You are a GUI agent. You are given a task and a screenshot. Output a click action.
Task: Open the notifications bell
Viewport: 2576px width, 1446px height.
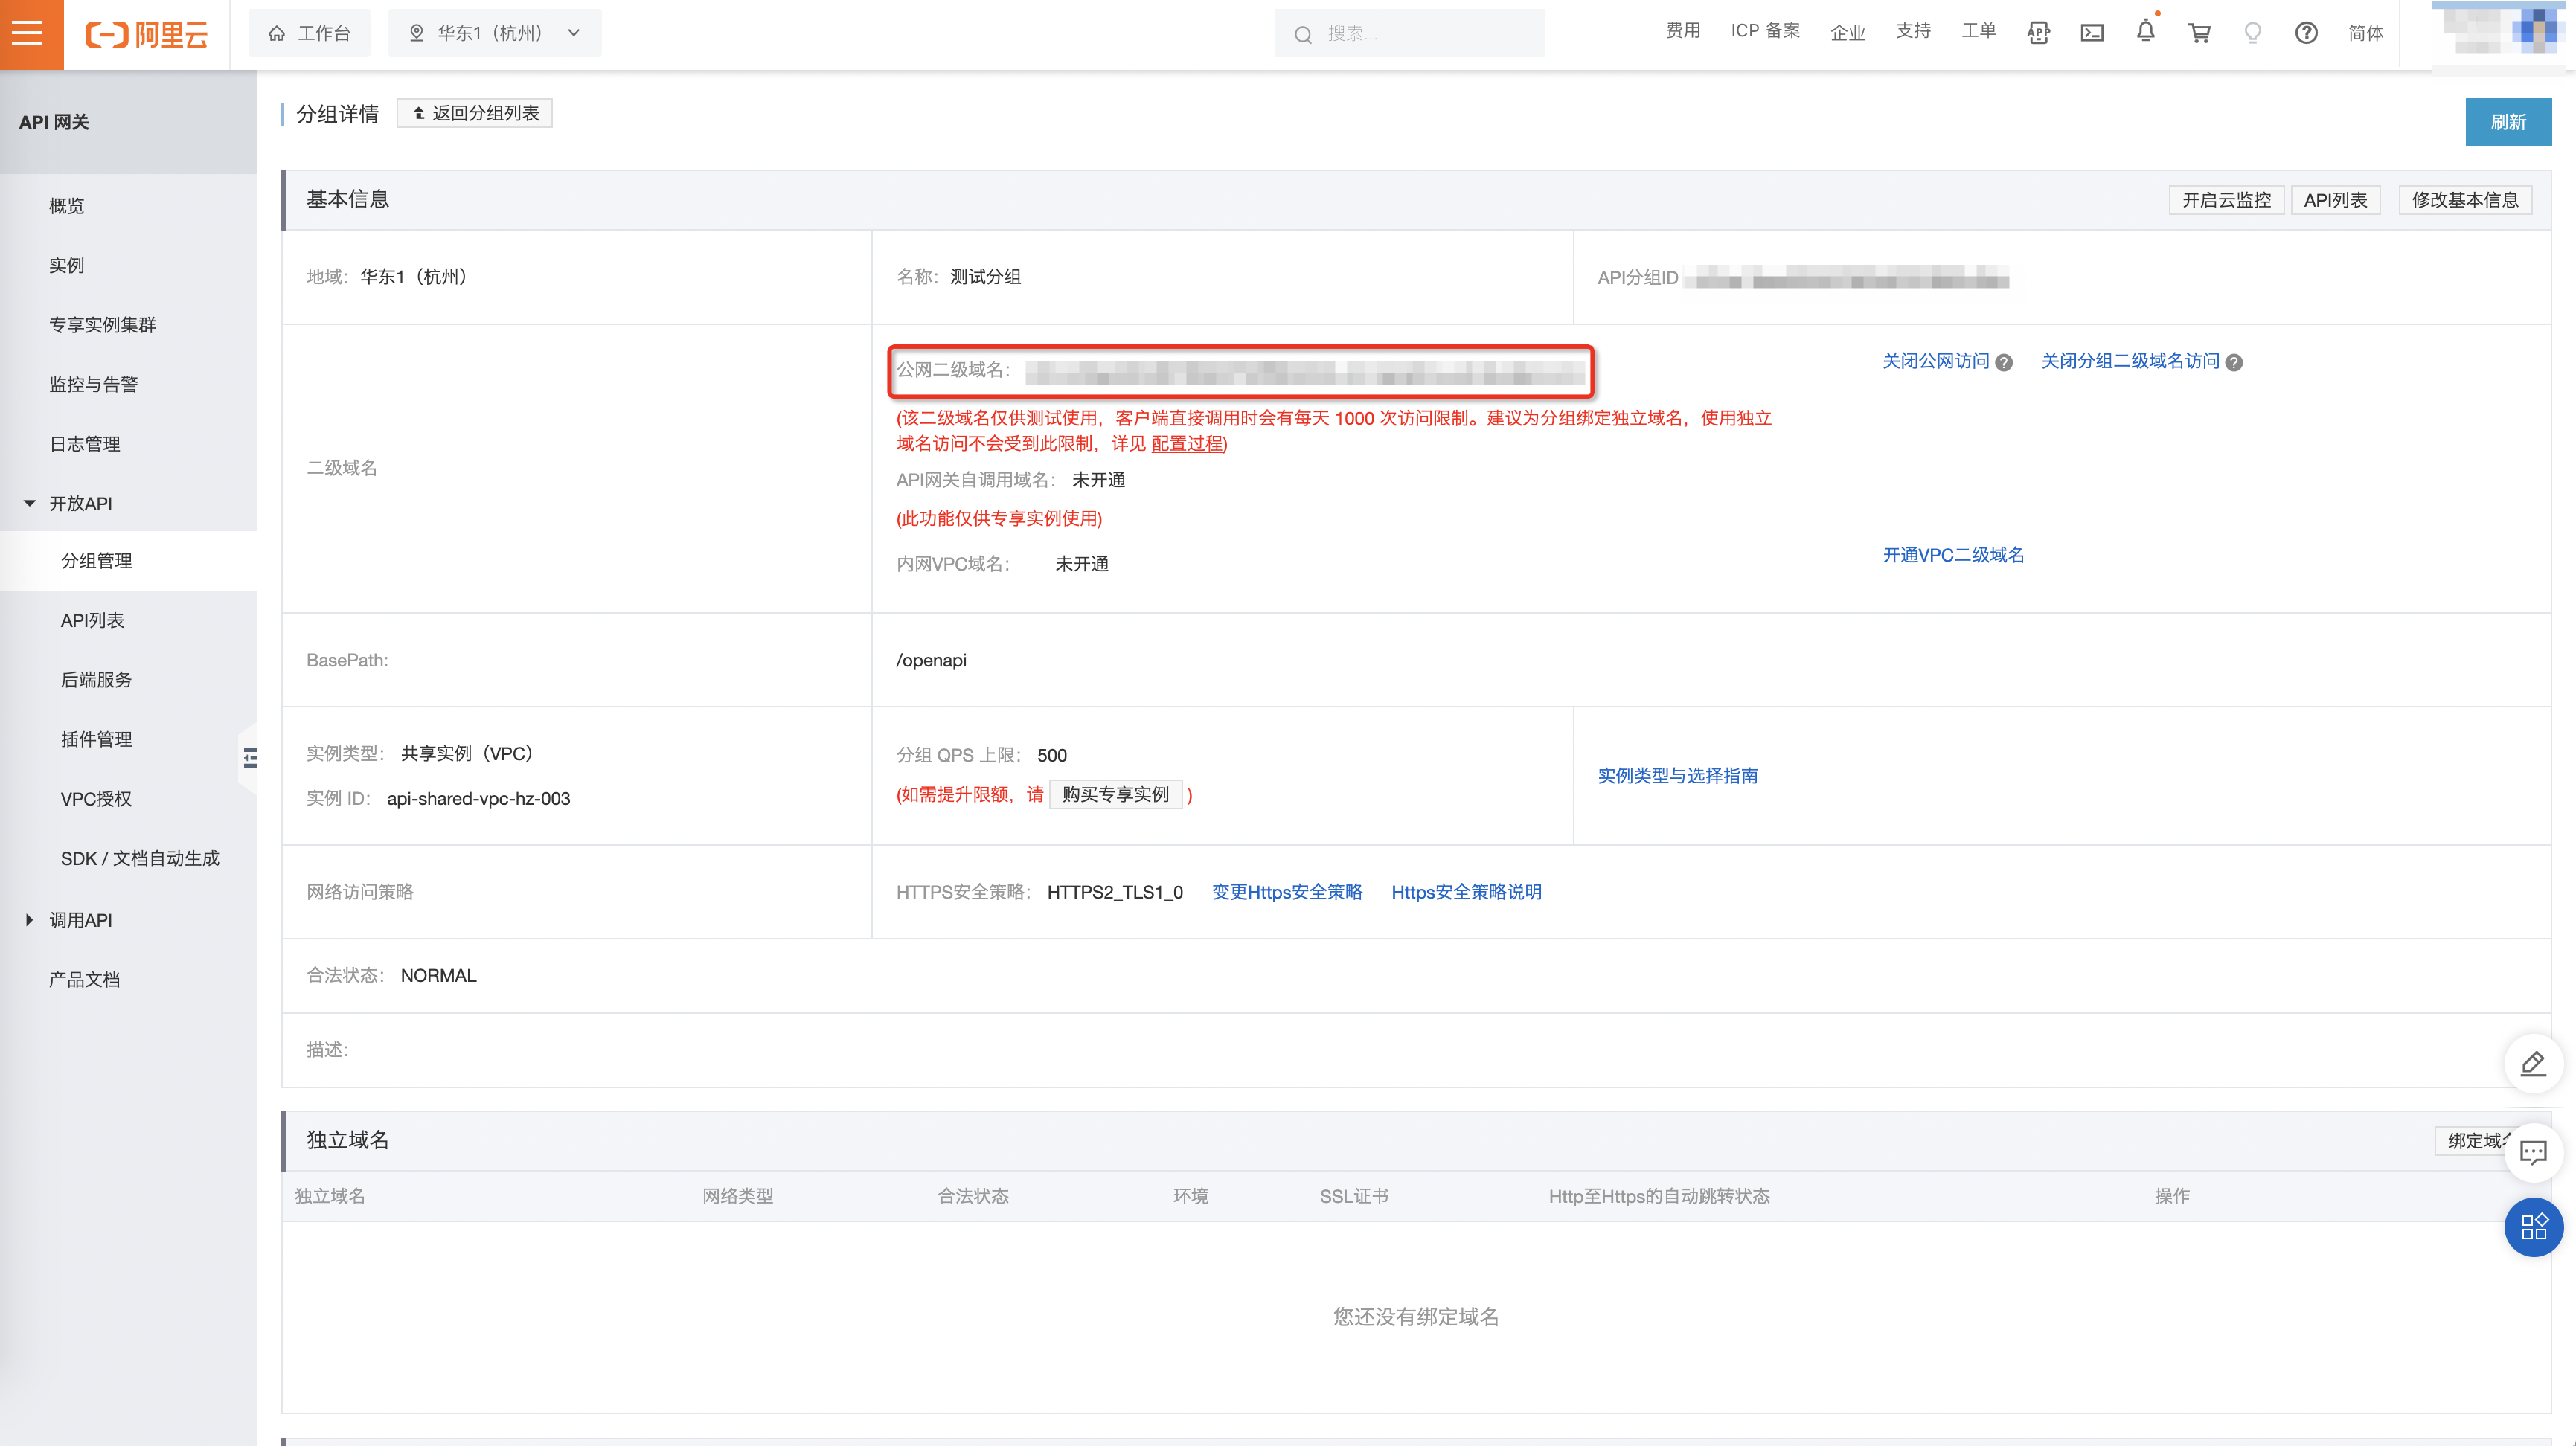tap(2145, 31)
